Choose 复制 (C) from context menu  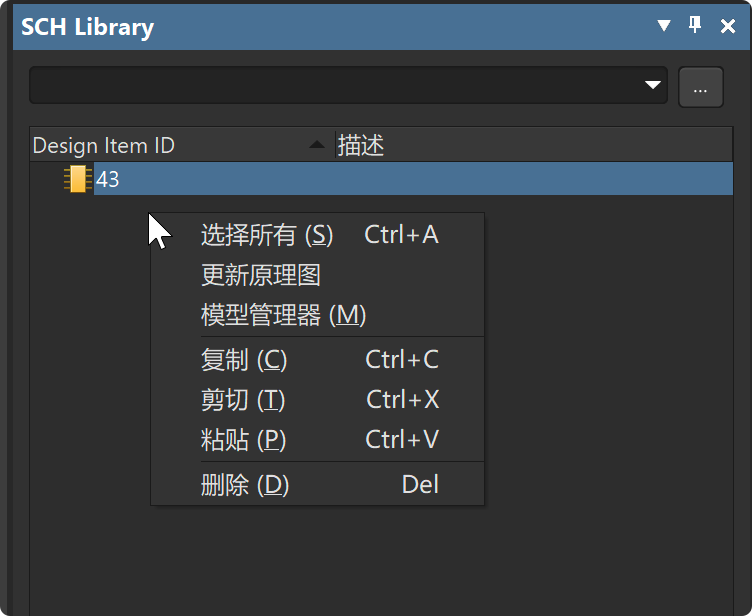[x=244, y=360]
